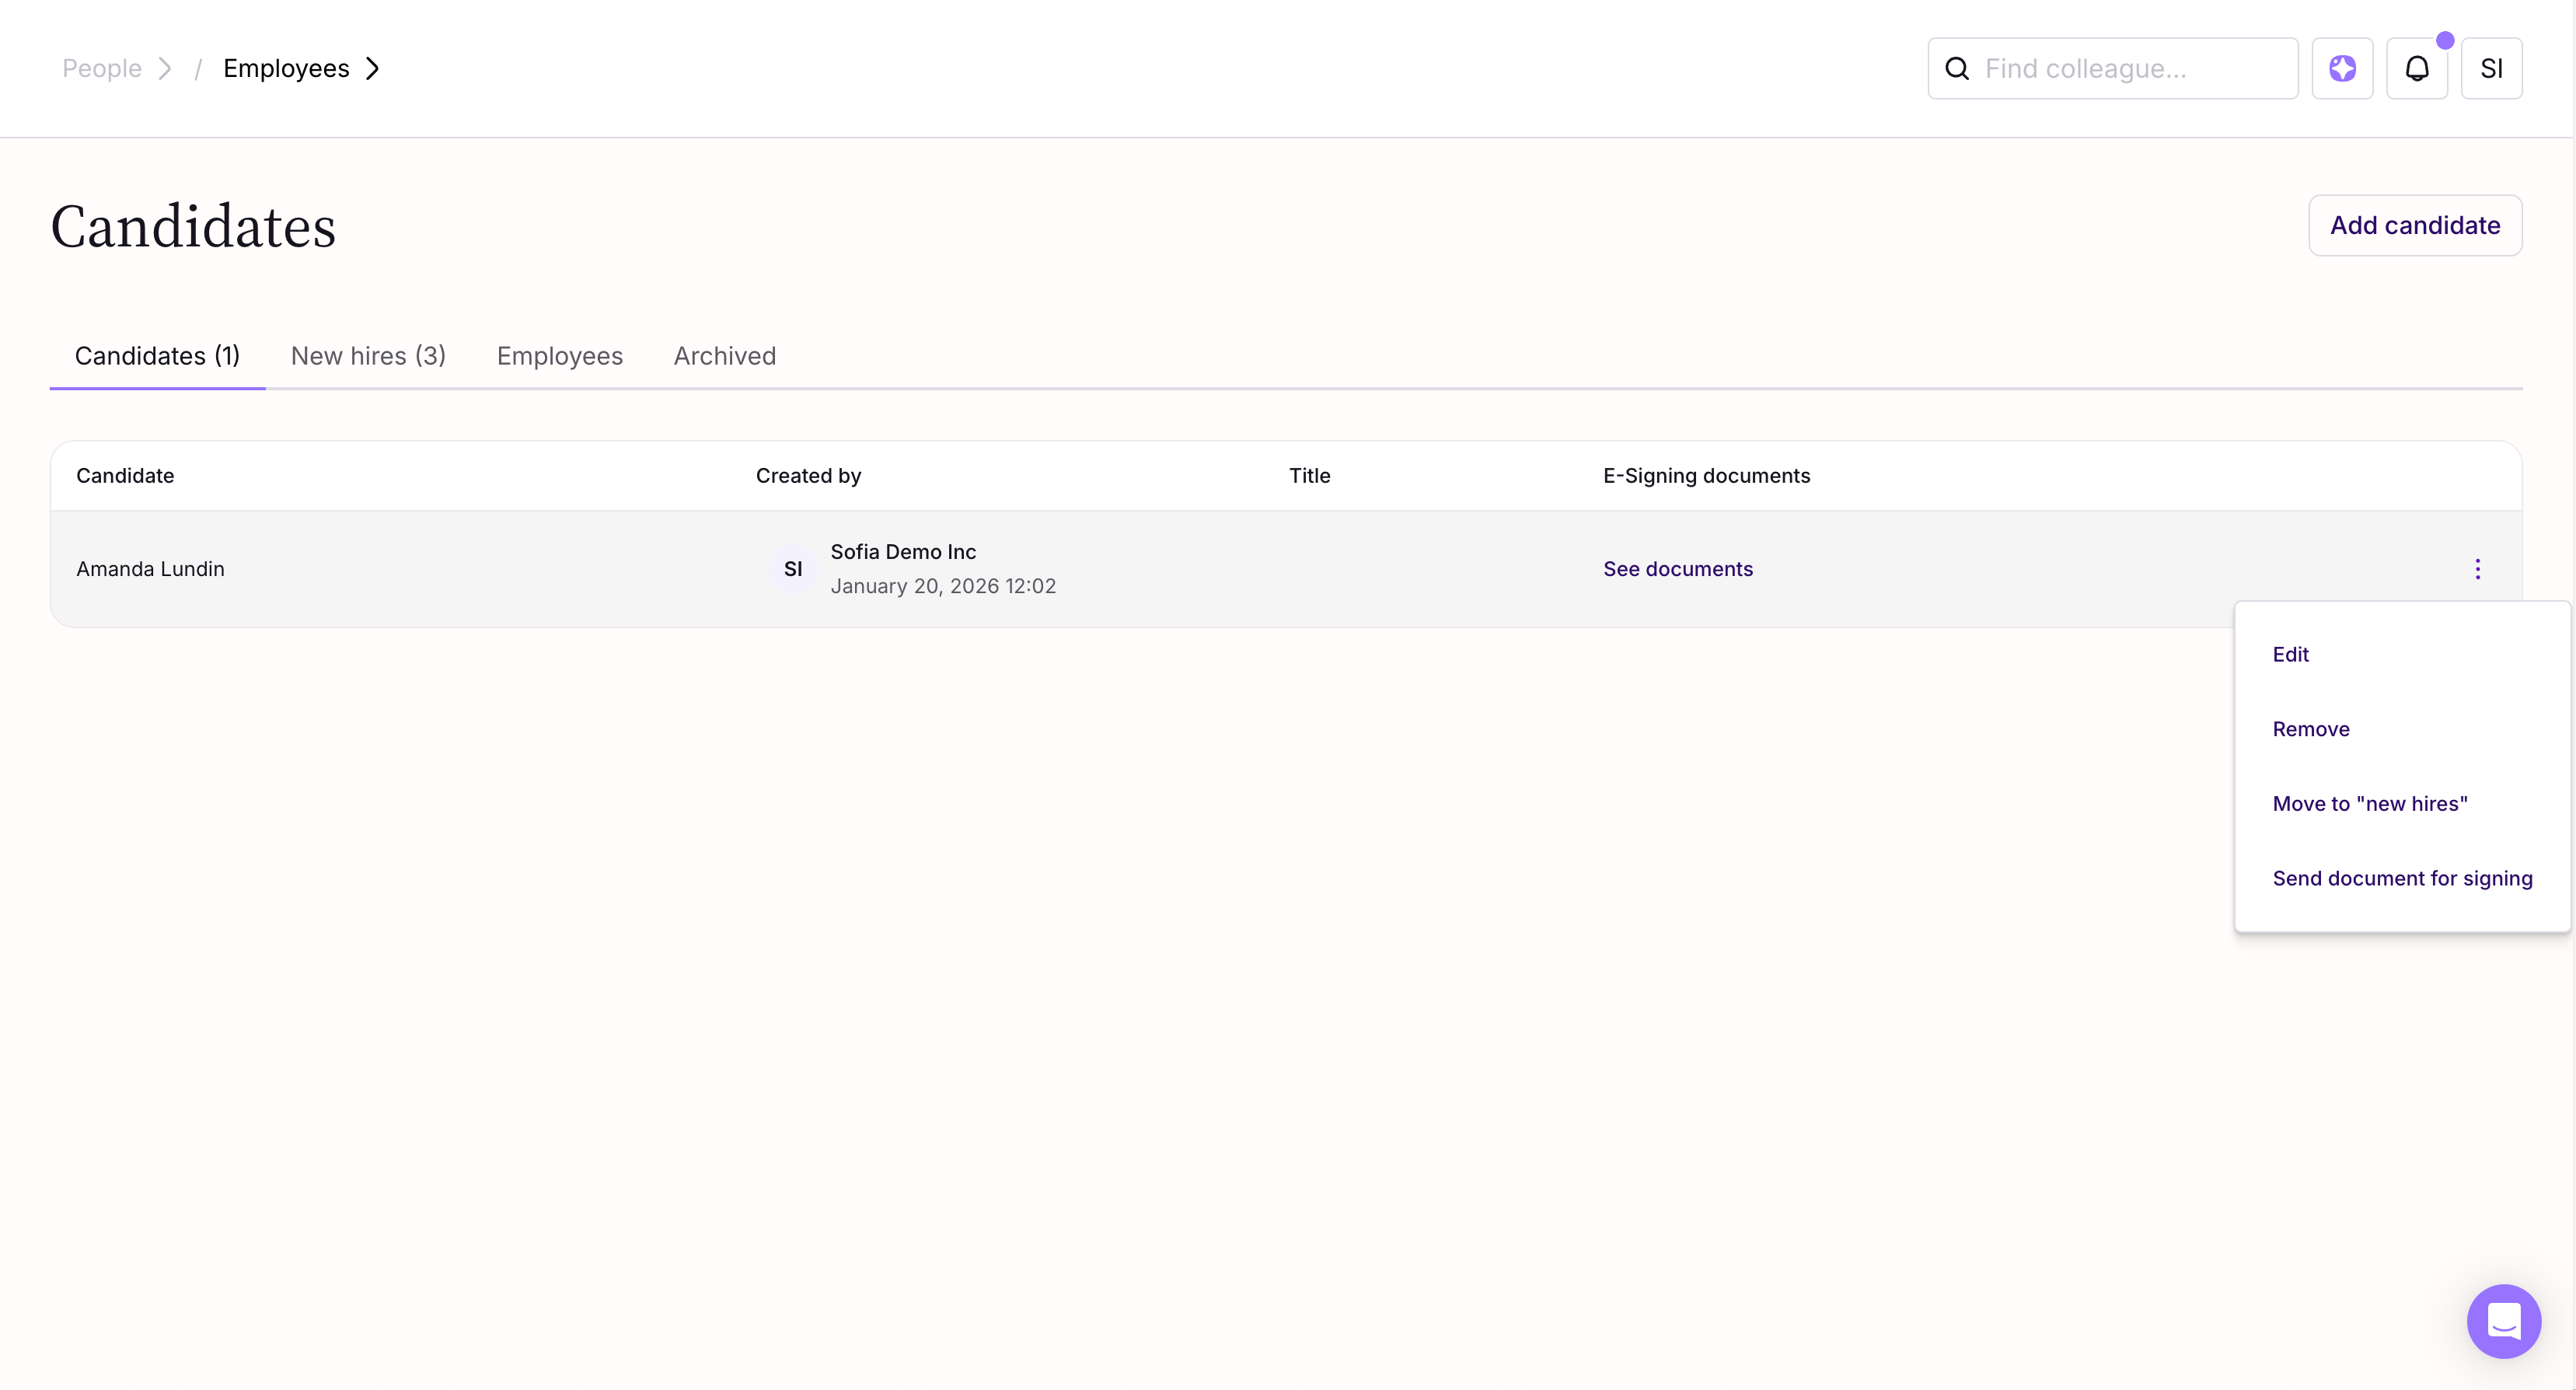Click the SI avatar beside Sofia Demo Inc
Screen dimensions: 2576x1390
pos(792,569)
